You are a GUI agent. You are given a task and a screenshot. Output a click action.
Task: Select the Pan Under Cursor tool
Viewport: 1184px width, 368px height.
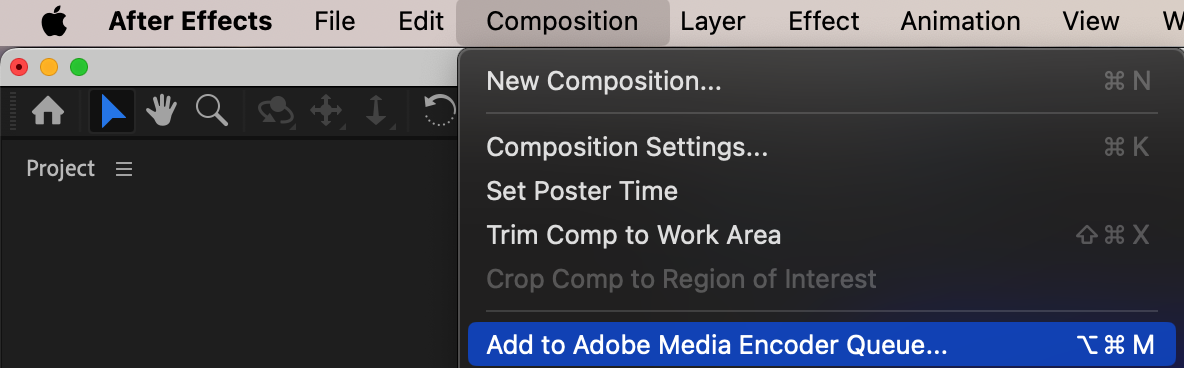click(x=326, y=112)
